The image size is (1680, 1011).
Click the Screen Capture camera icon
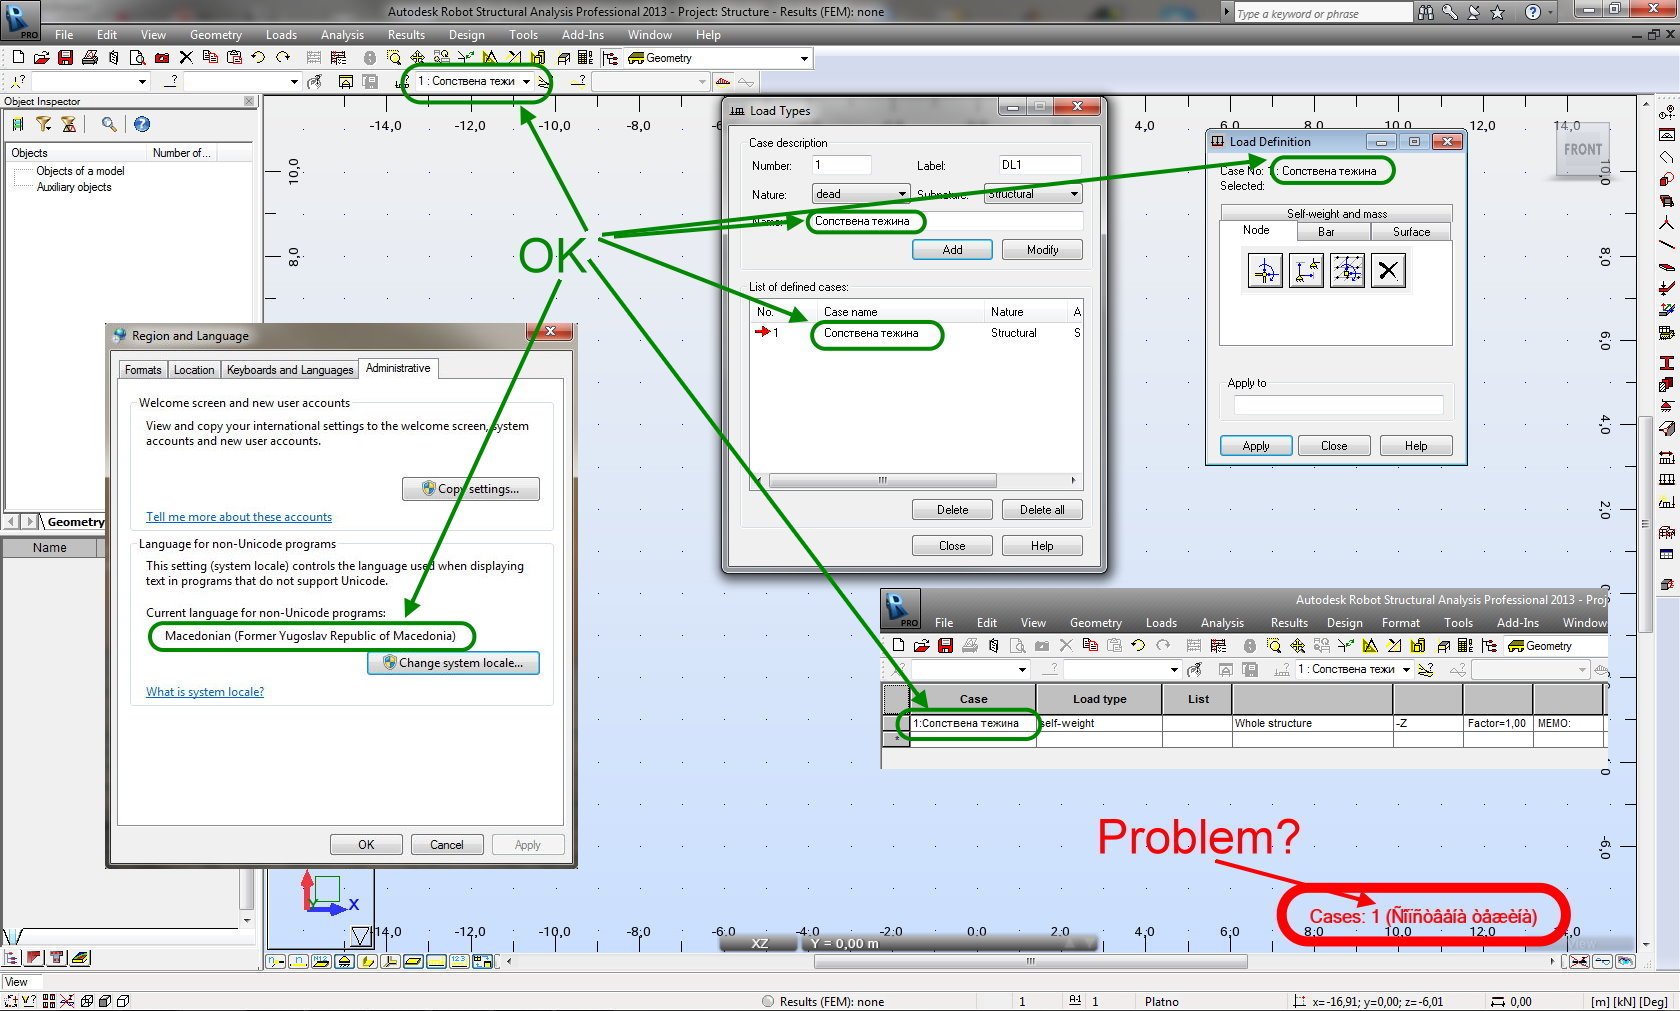point(162,58)
